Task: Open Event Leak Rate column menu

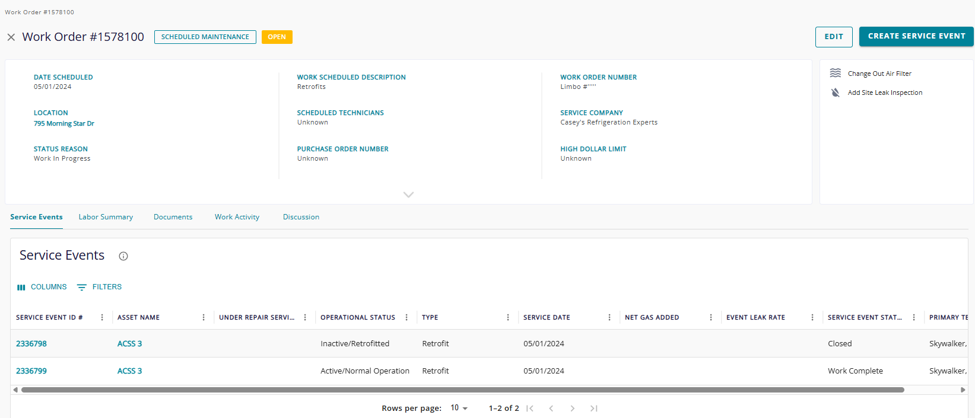Action: (x=812, y=317)
